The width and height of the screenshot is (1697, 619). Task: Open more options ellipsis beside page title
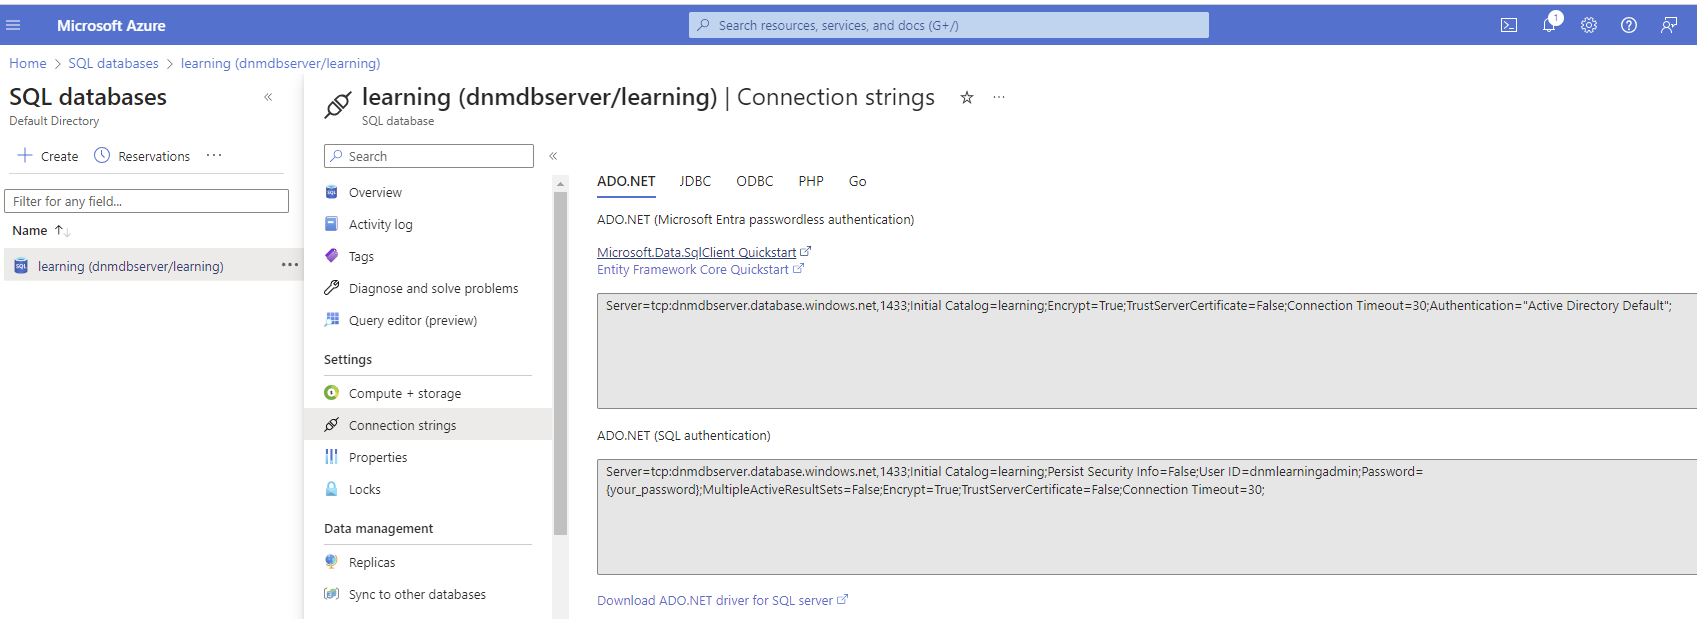(999, 97)
